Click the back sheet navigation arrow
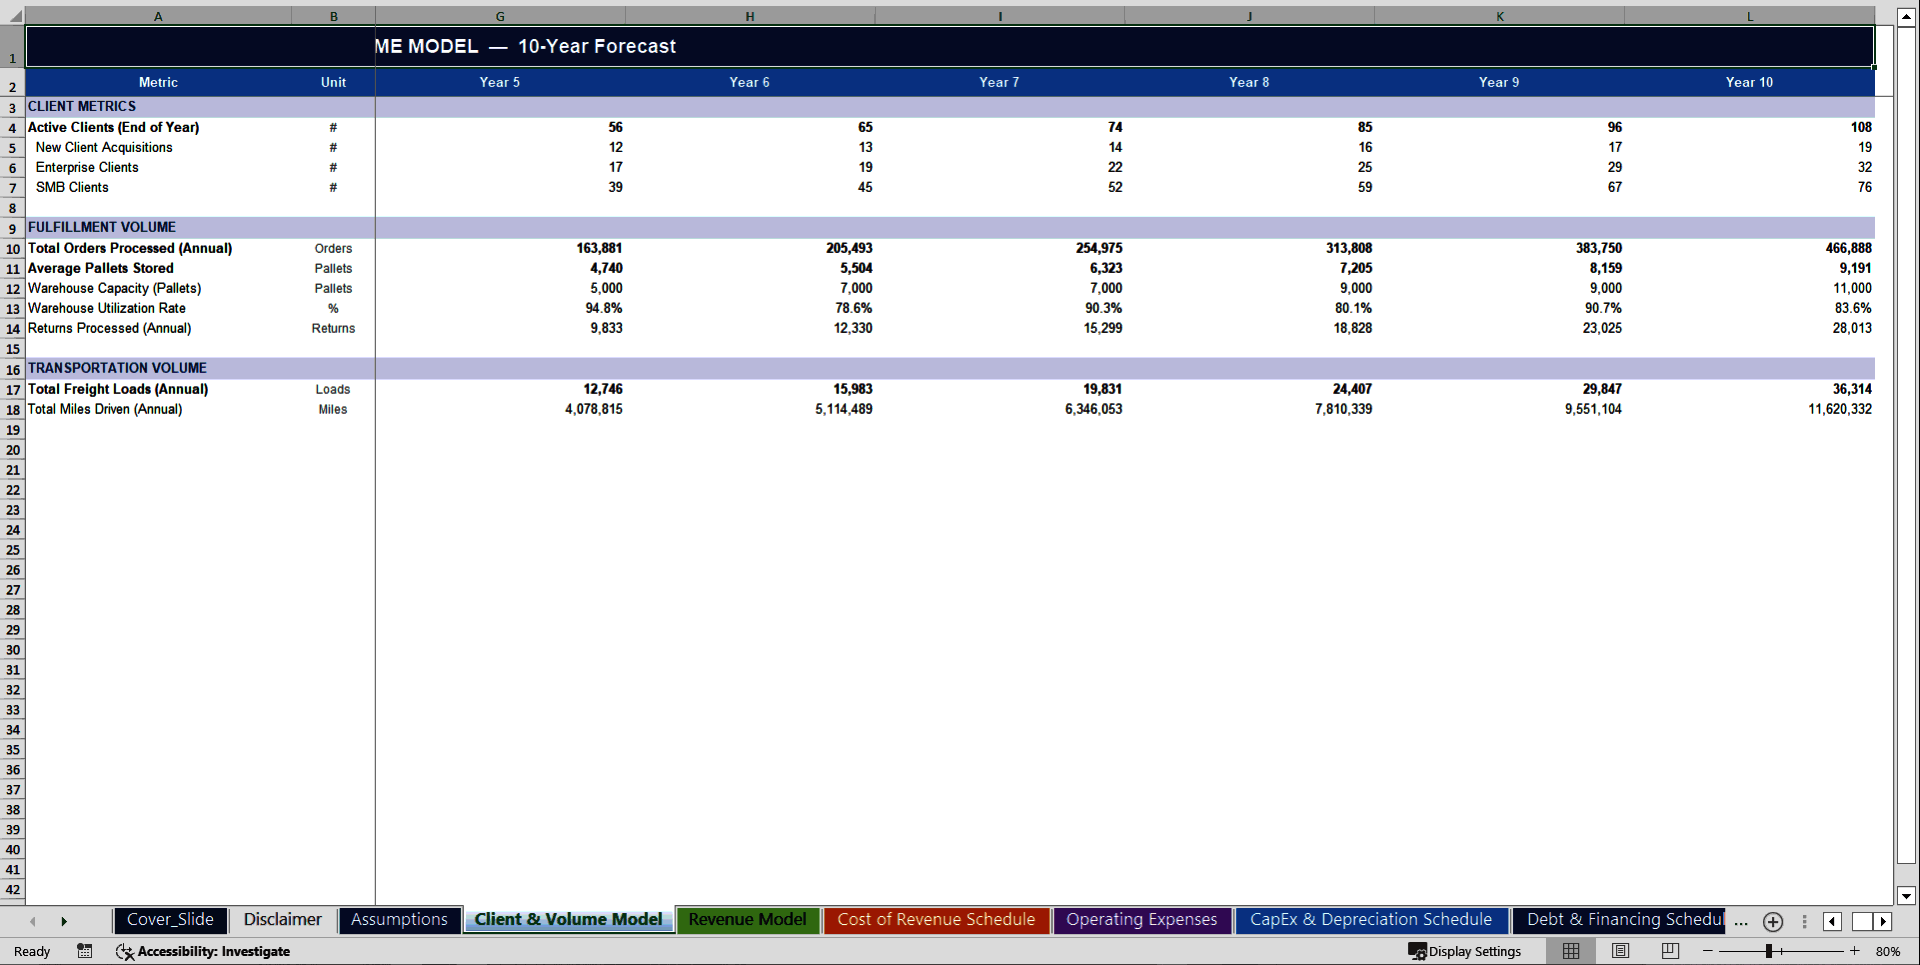This screenshot has width=1920, height=965. (33, 921)
